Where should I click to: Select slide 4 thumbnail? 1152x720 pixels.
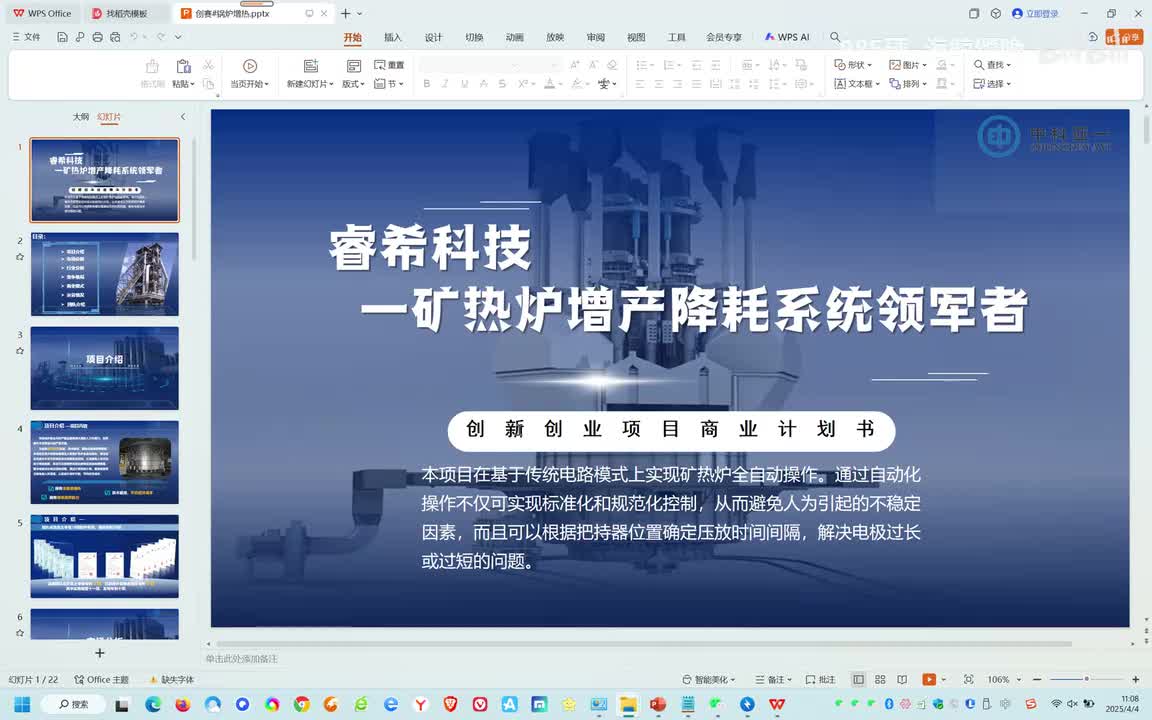tap(104, 462)
